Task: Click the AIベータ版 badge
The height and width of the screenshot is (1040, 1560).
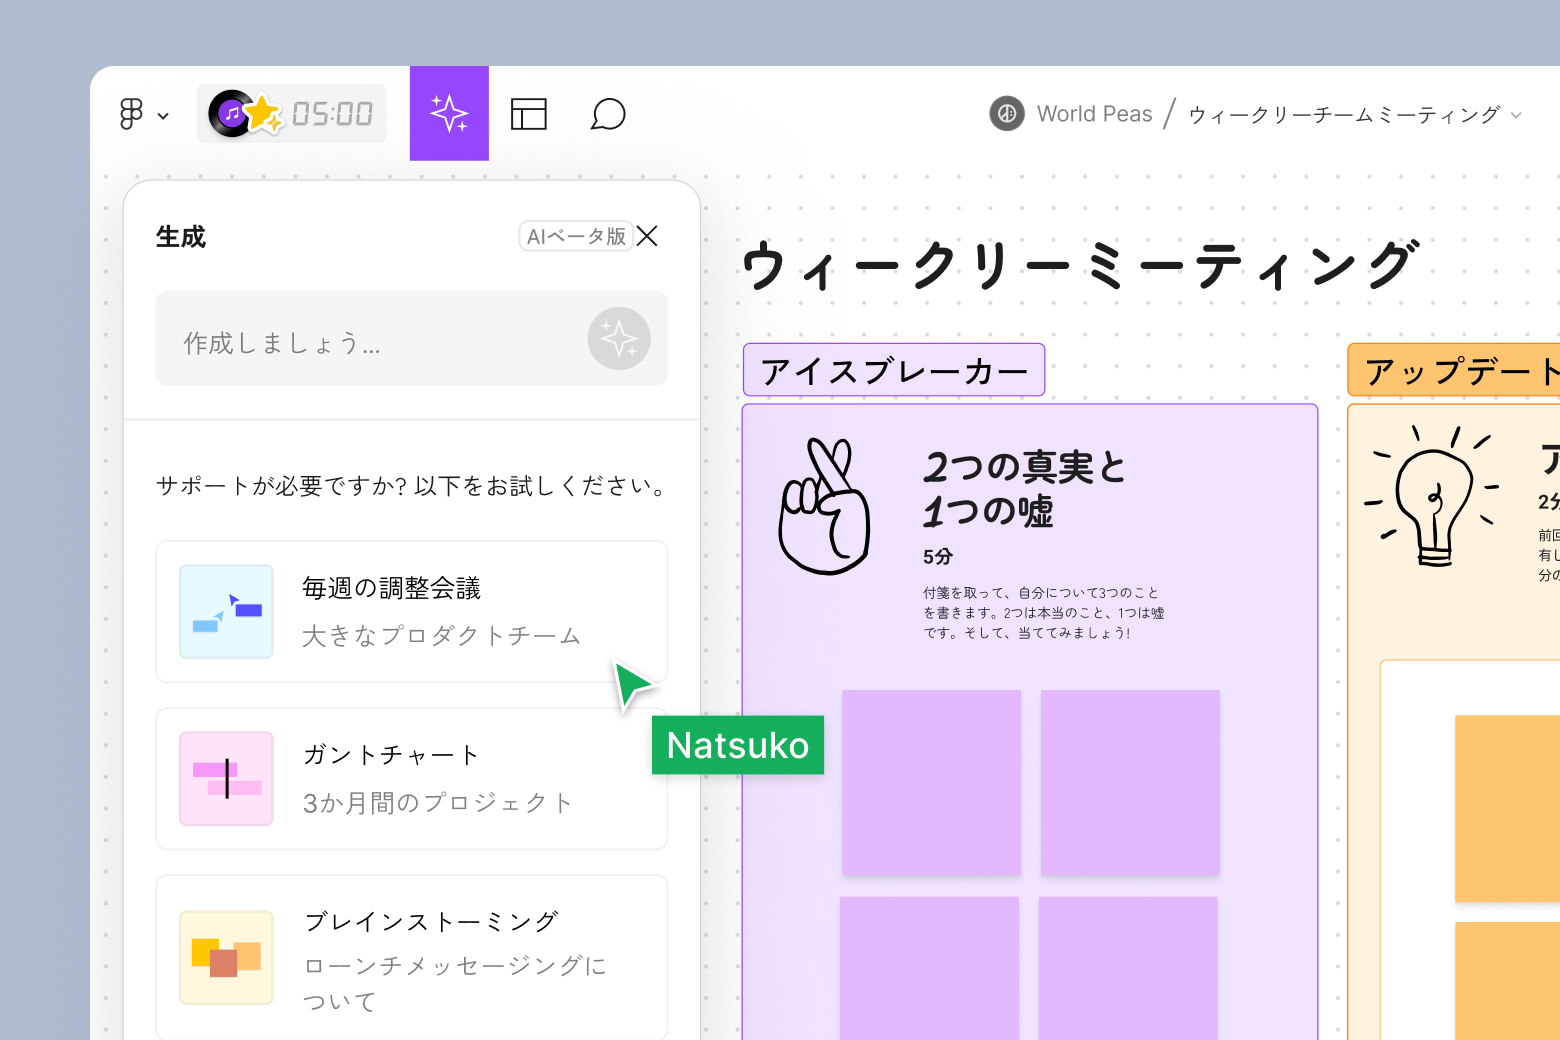Action: coord(576,235)
